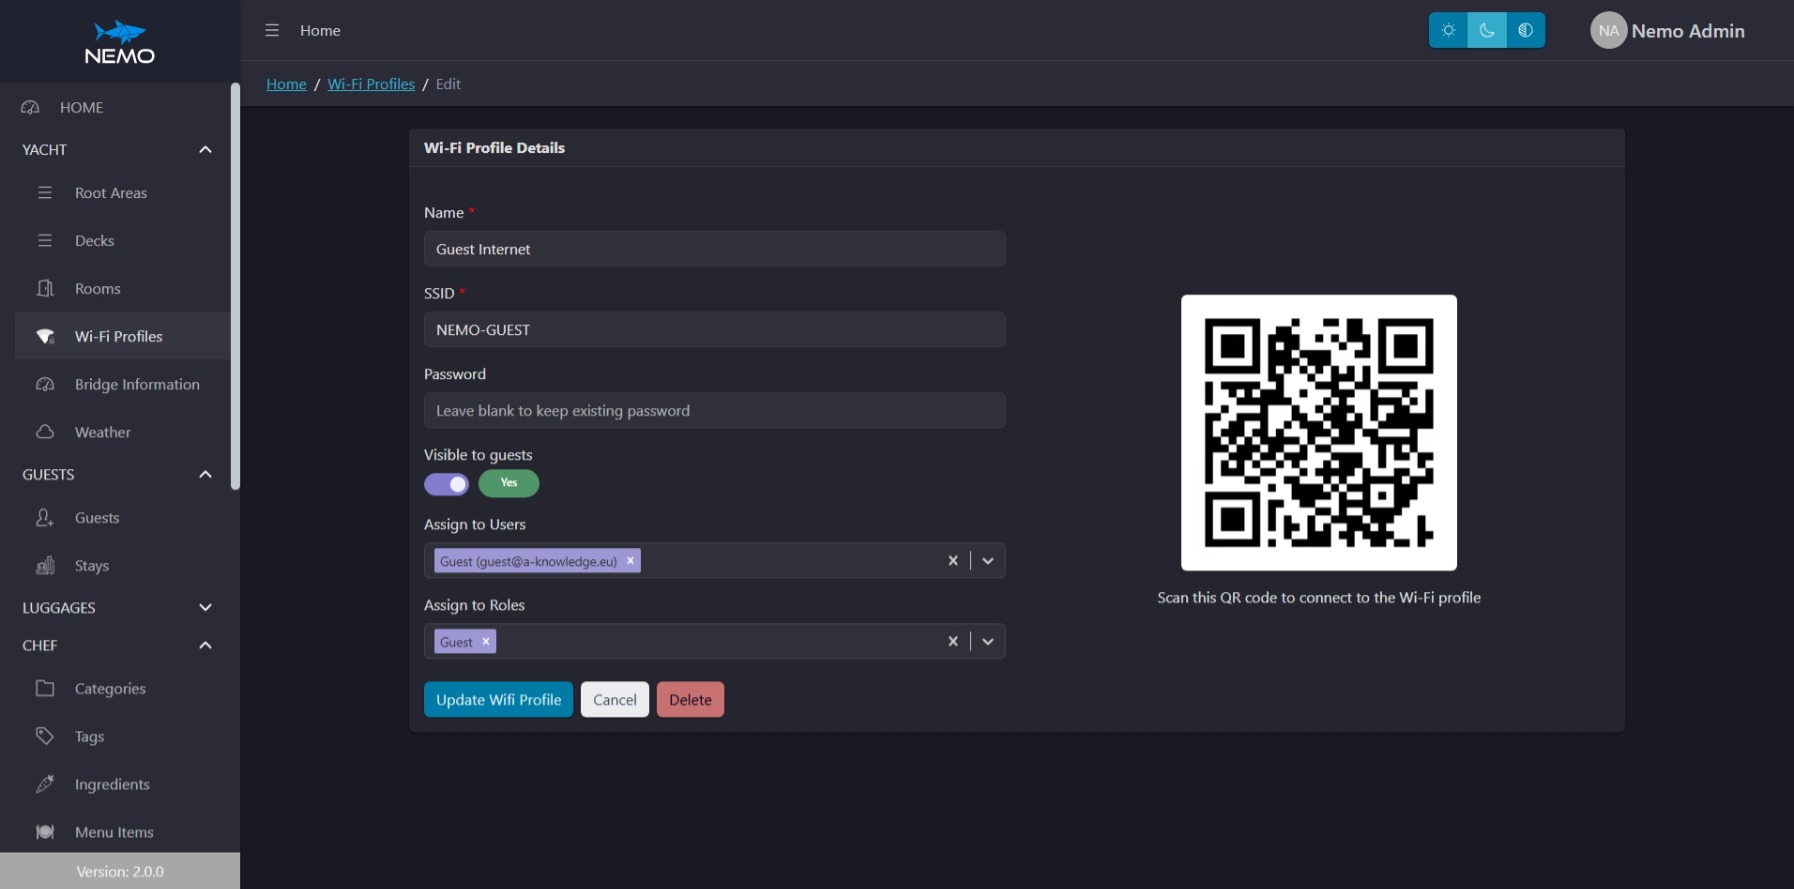Collapse the GUESTS sidebar section

click(x=205, y=474)
